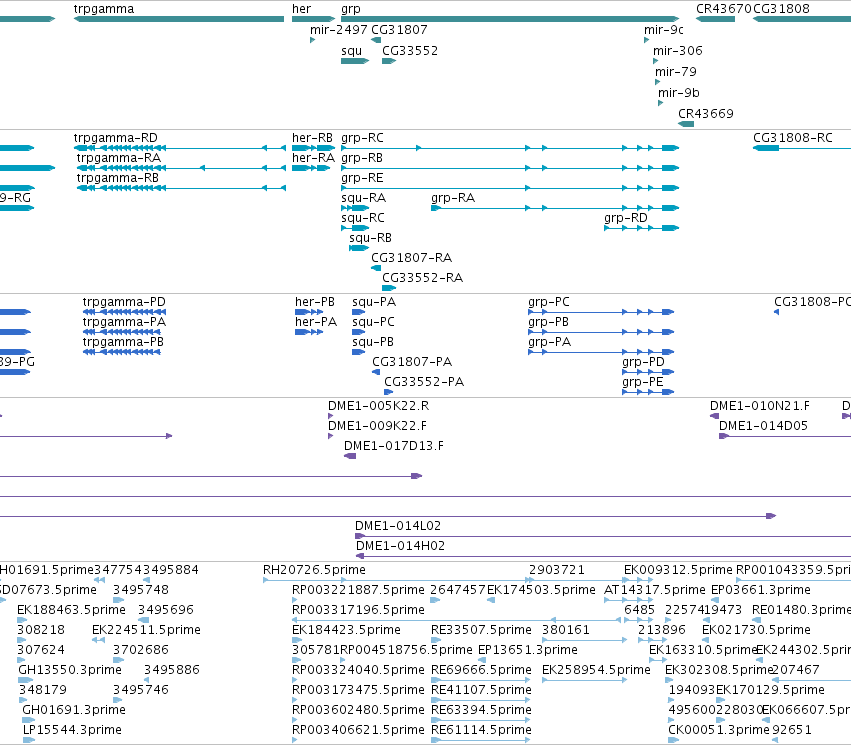The width and height of the screenshot is (851, 745).
Task: Click the squ-RA transcript label
Action: 363,198
